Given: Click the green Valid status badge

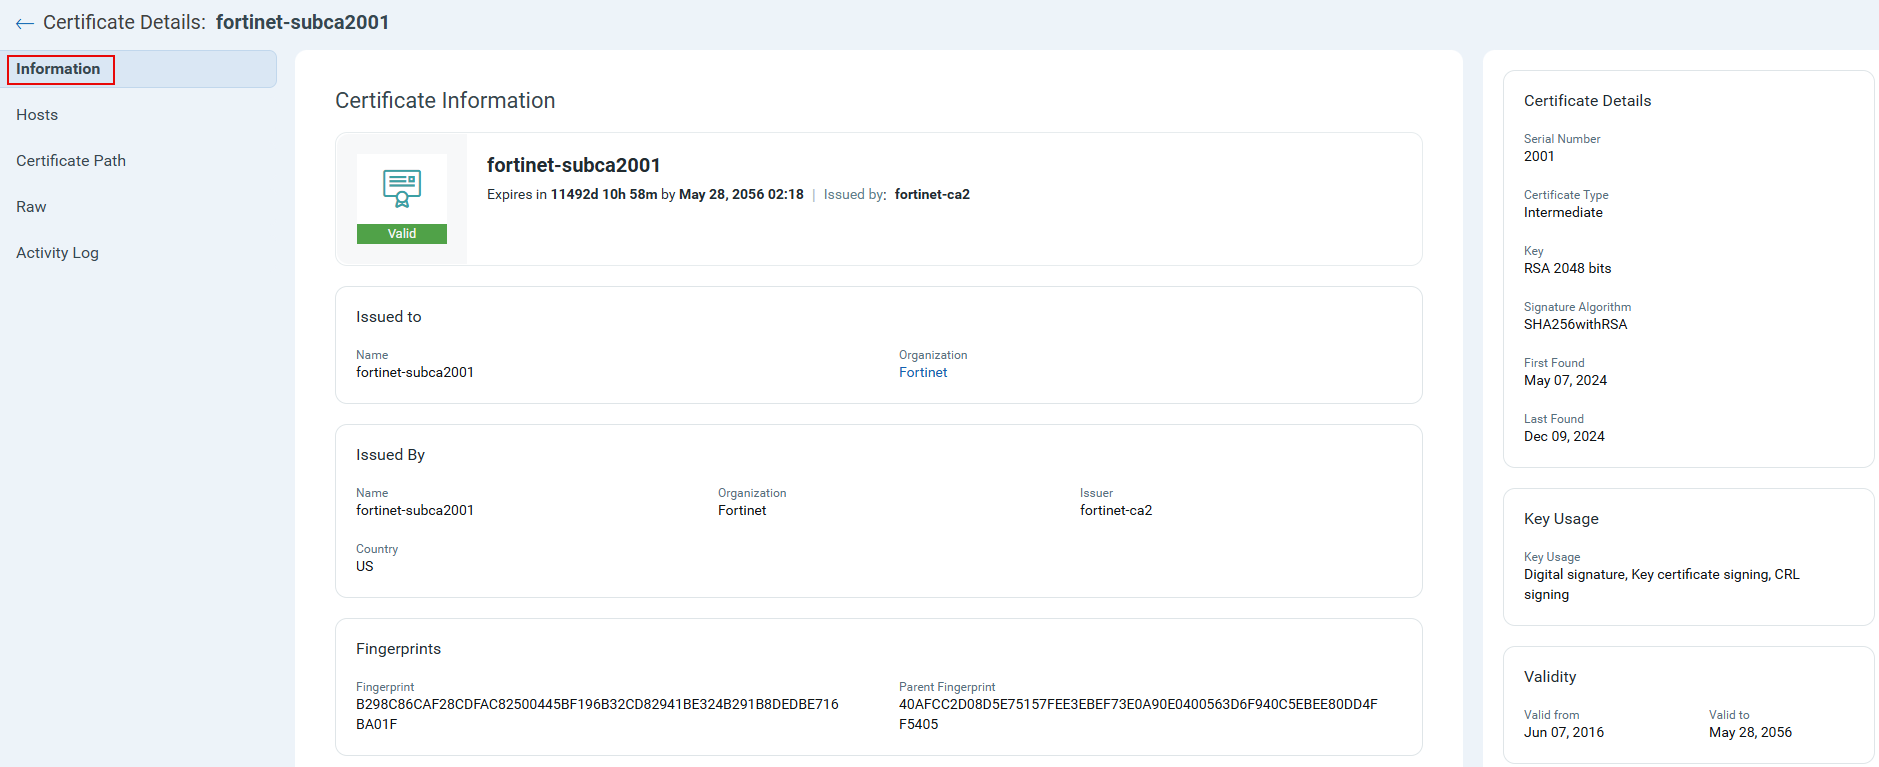Looking at the screenshot, I should (x=402, y=234).
